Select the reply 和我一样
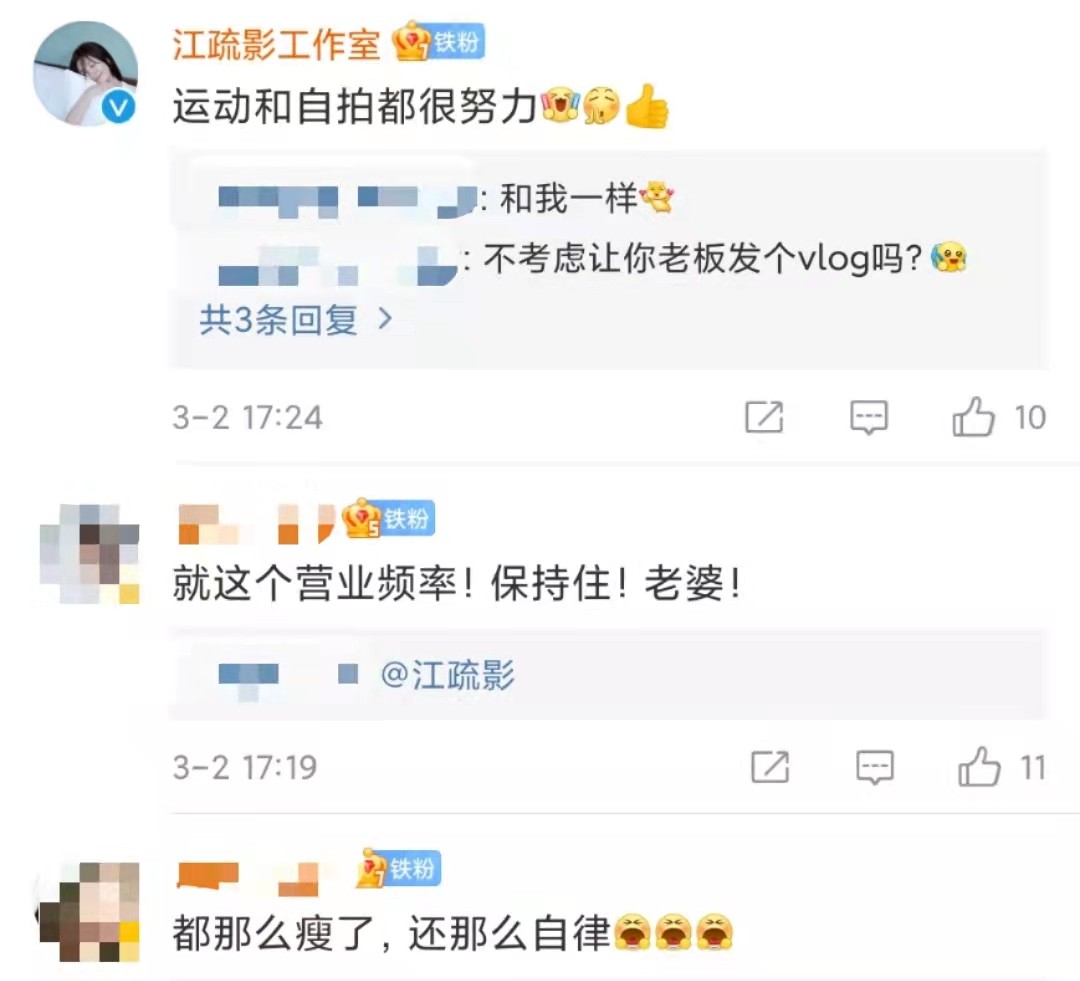 tap(446, 200)
